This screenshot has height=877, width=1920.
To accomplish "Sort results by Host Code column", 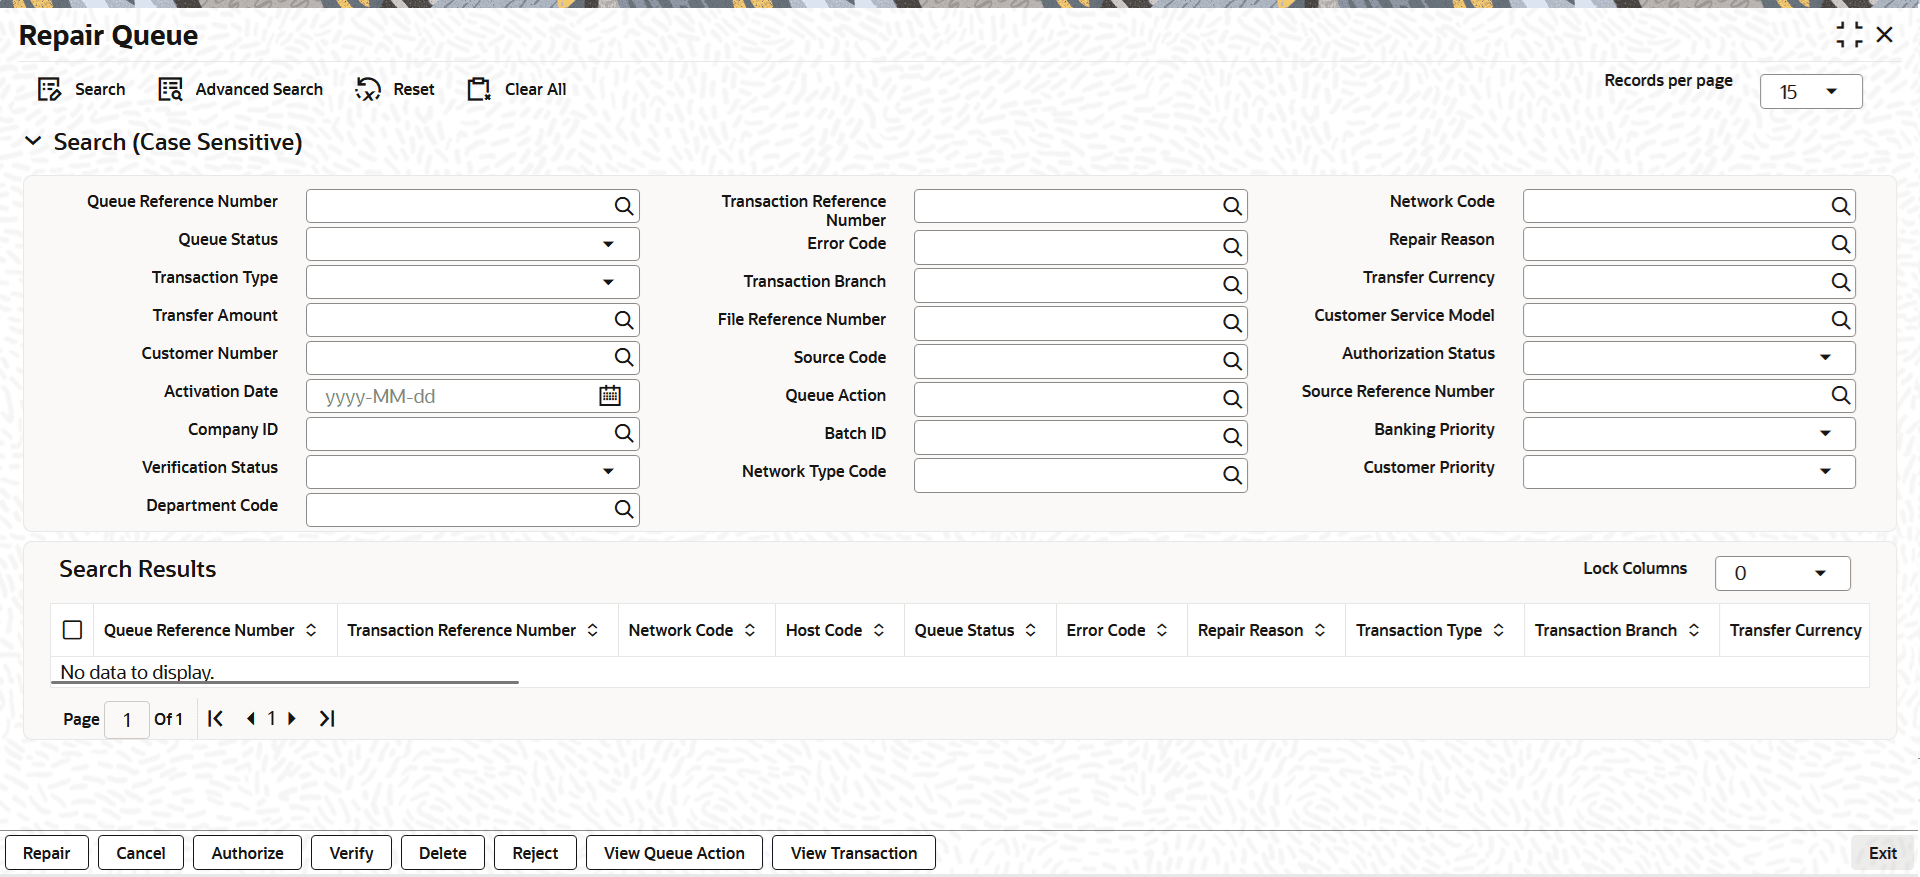I will (878, 631).
